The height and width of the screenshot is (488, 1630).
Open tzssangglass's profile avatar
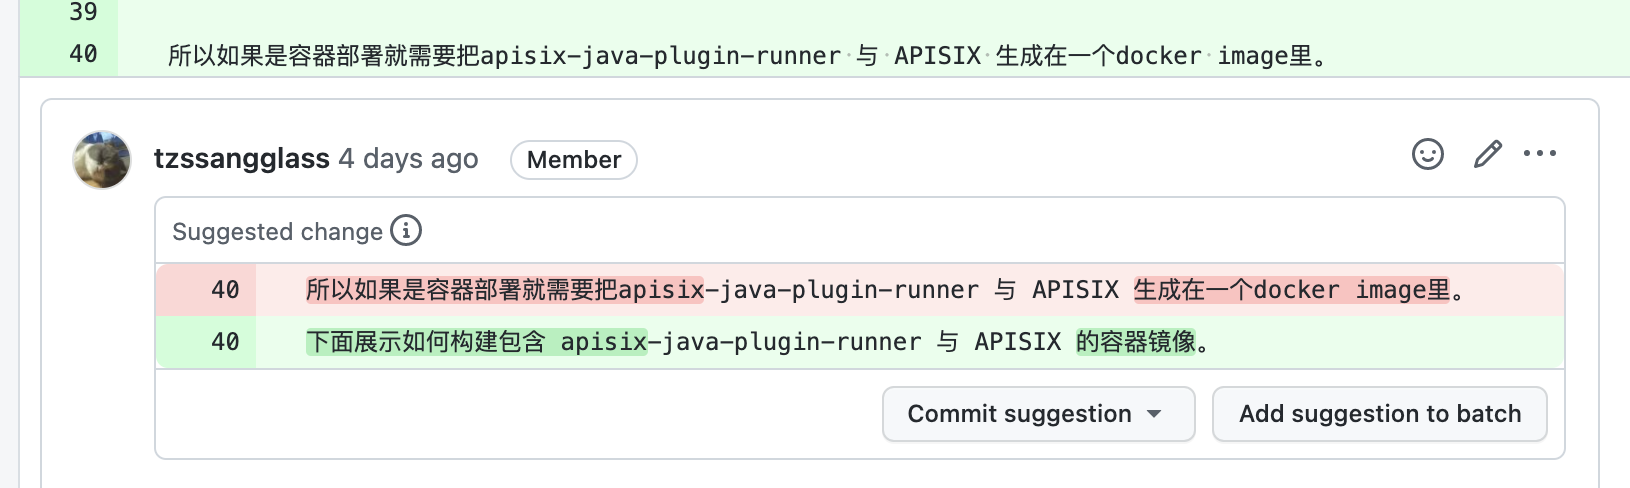coord(102,159)
